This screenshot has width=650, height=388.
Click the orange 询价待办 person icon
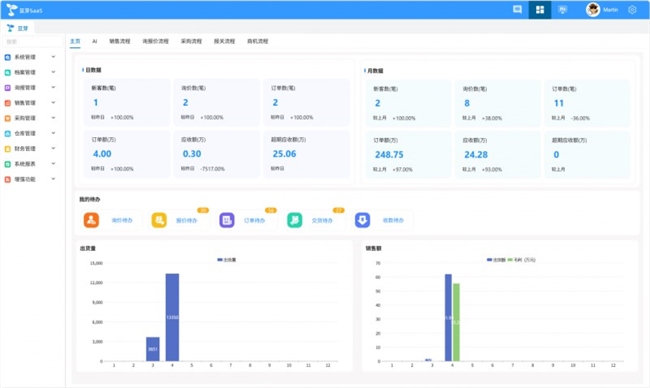pyautogui.click(x=91, y=220)
